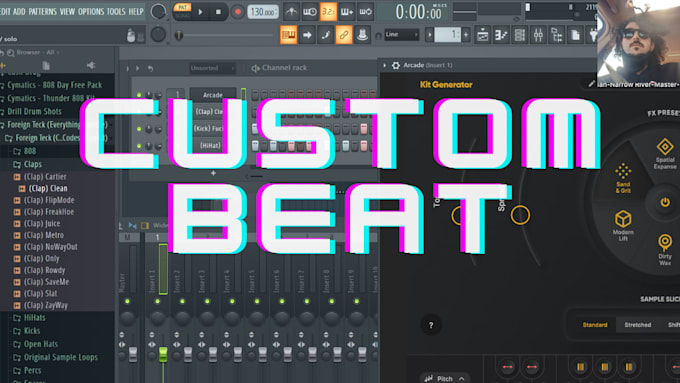Viewport: 680px width, 383px height.
Task: Open the Browser view tree icon
Action: pyautogui.click(x=557, y=35)
